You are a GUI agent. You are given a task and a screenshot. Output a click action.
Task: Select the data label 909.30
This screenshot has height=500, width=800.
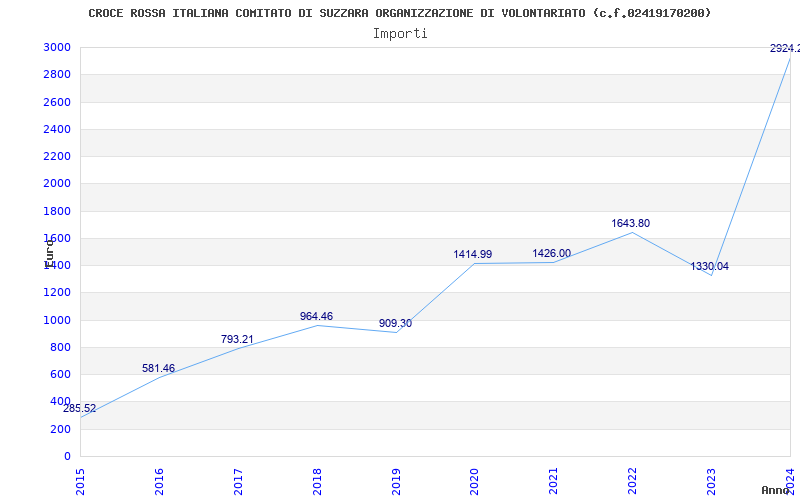(x=395, y=323)
